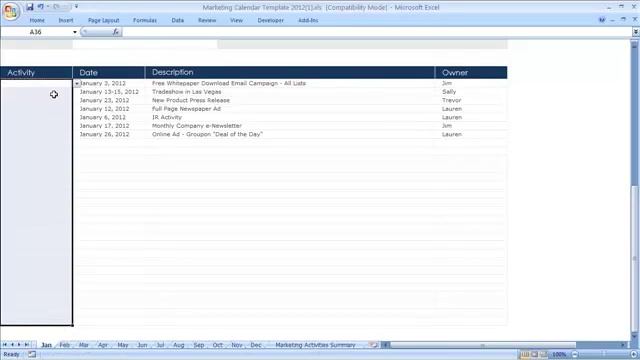Screen dimensions: 640x360
Task: Zoom out with the minus button
Action: (x=574, y=354)
